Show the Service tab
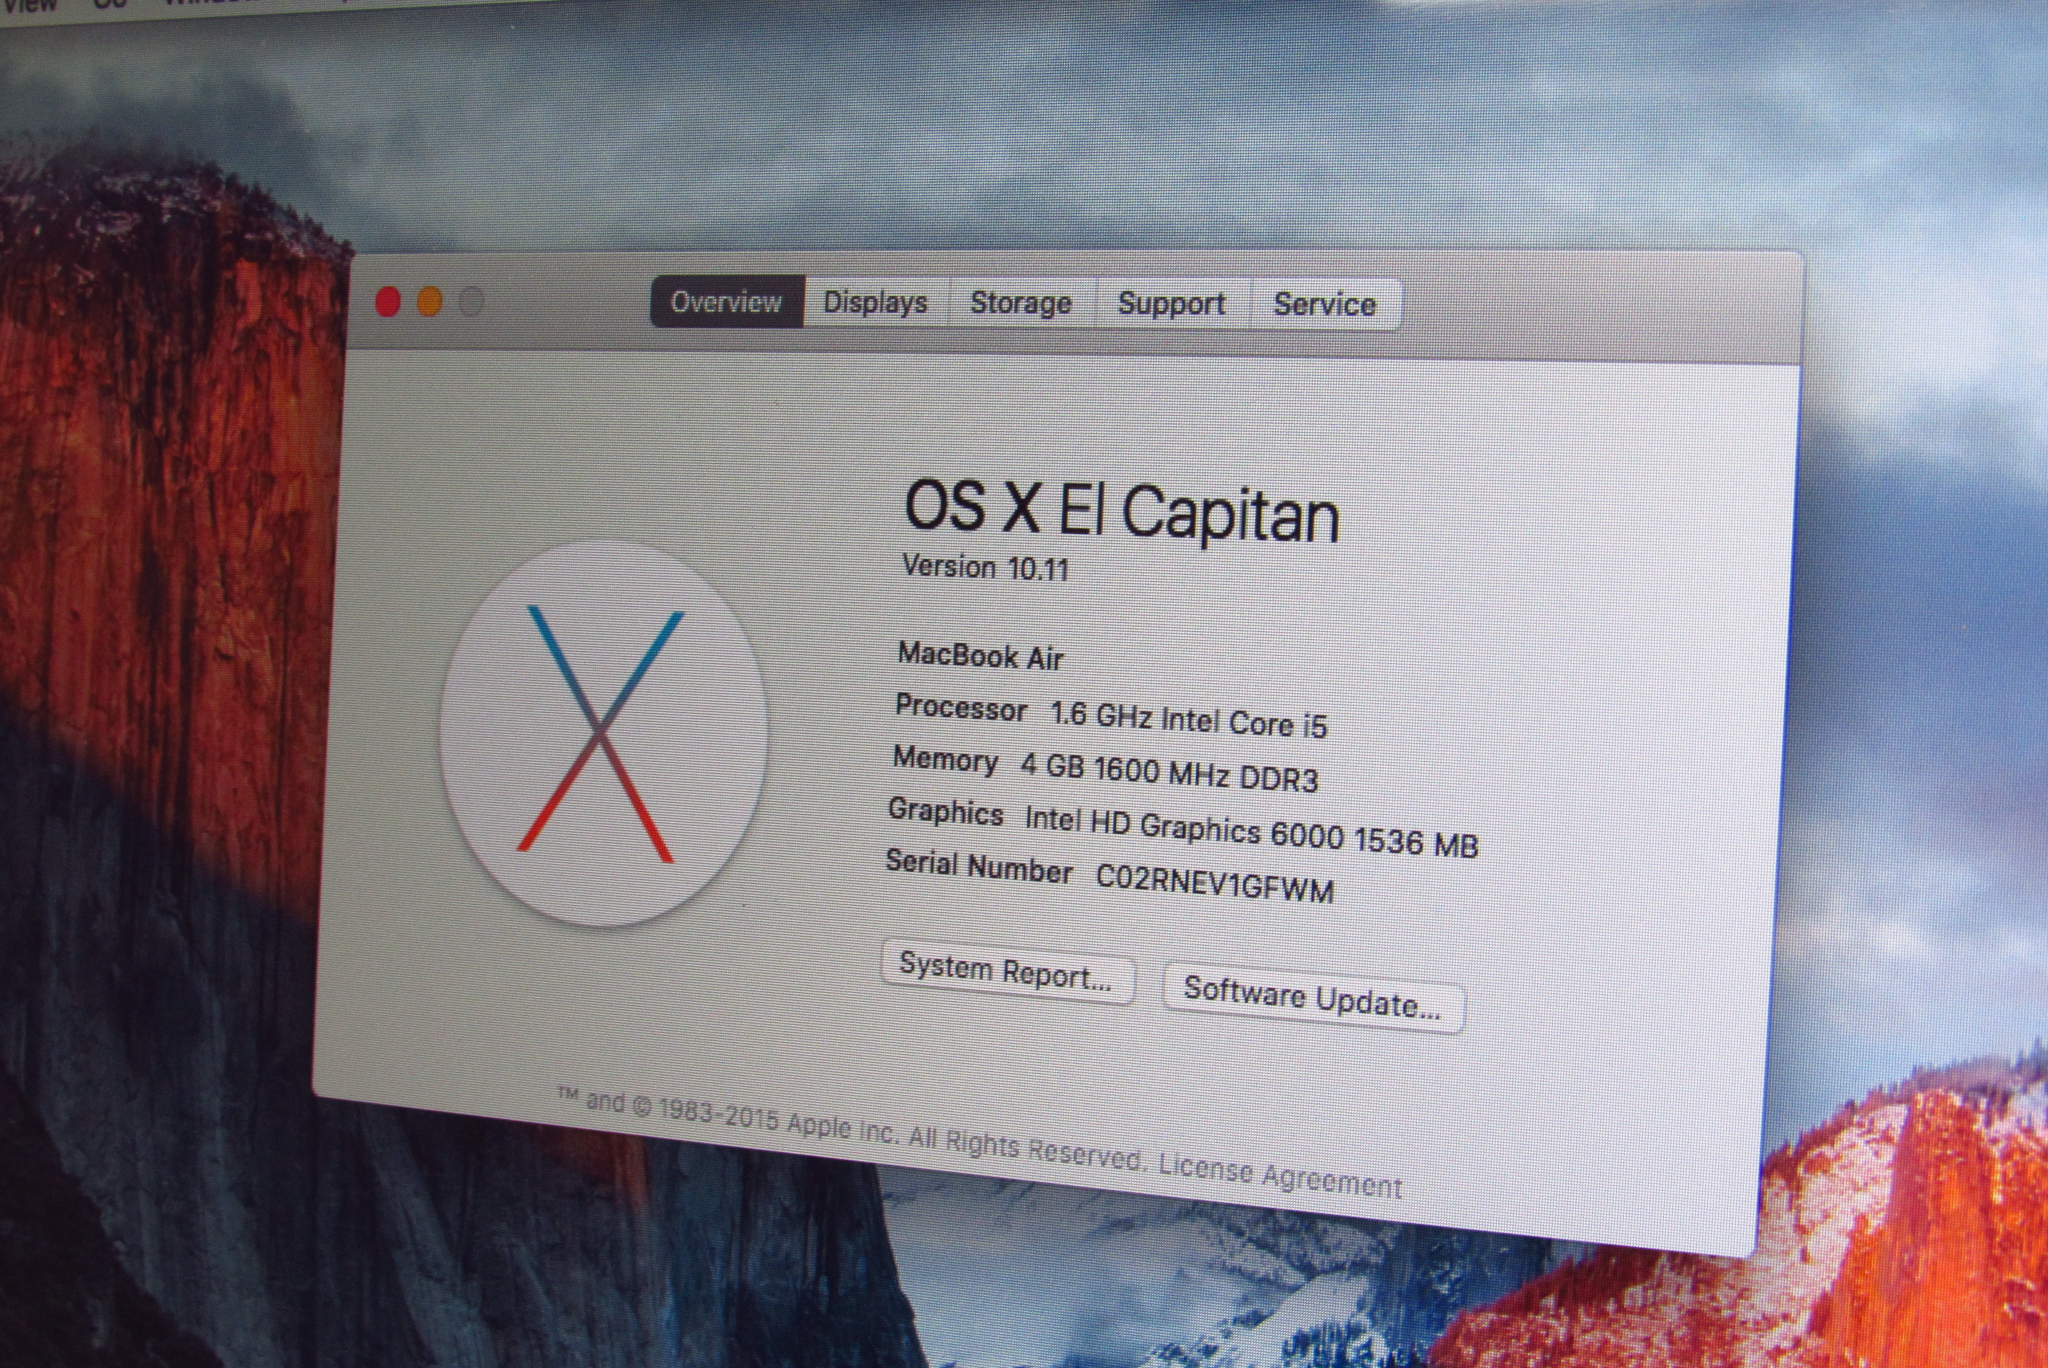The width and height of the screenshot is (2048, 1368). coord(1324,304)
